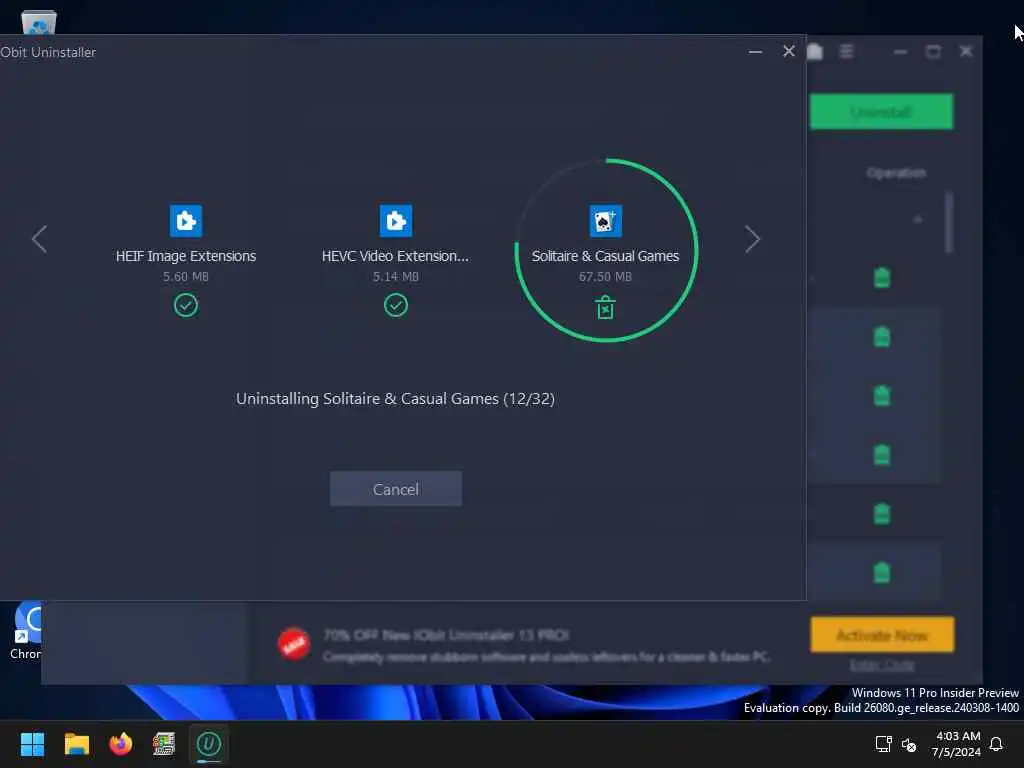
Task: Click the 5.60 MB size label
Action: (x=186, y=276)
